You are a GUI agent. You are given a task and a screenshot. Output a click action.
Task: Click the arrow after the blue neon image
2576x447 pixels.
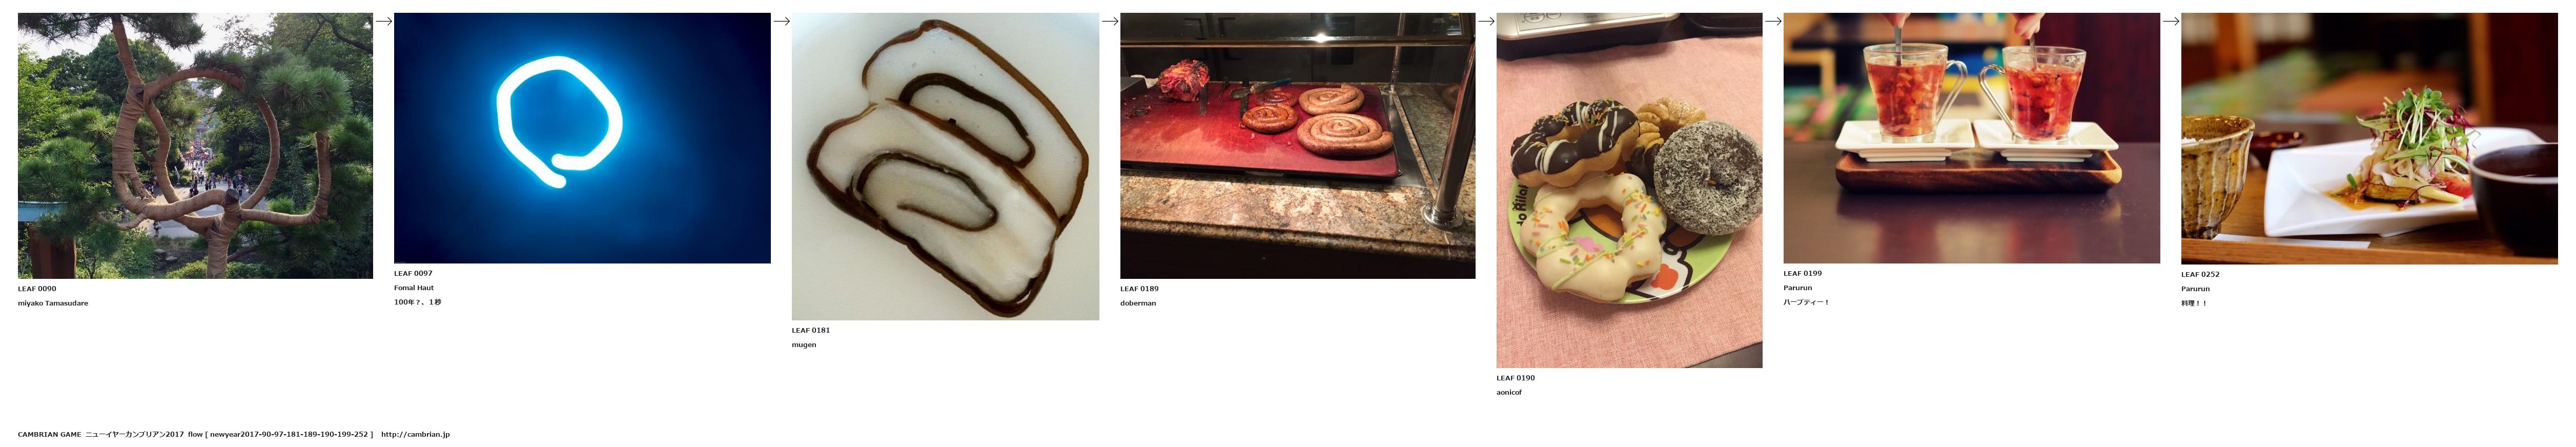[781, 21]
